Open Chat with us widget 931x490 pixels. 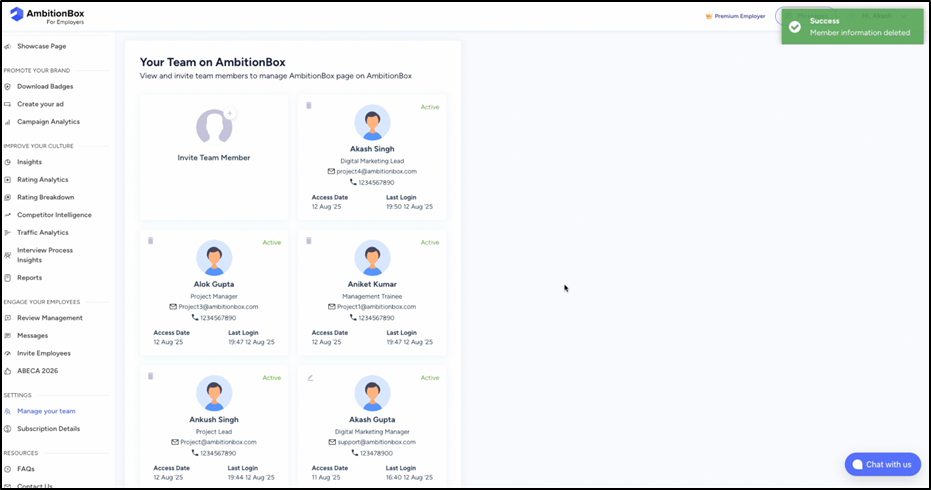click(x=882, y=464)
